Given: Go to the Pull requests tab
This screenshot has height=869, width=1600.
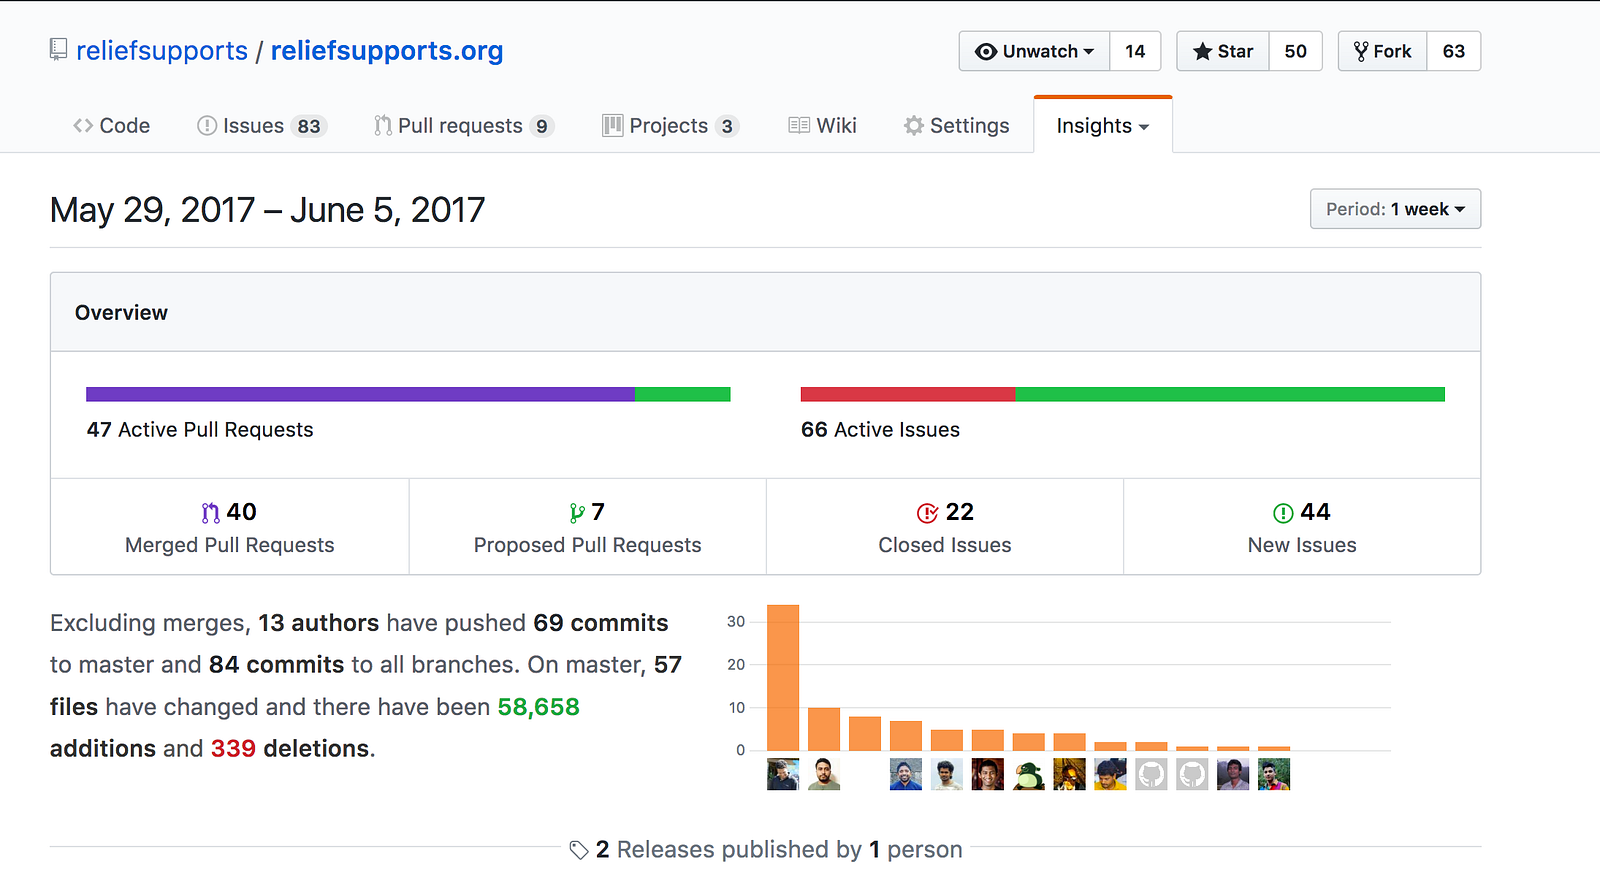Looking at the screenshot, I should 464,126.
